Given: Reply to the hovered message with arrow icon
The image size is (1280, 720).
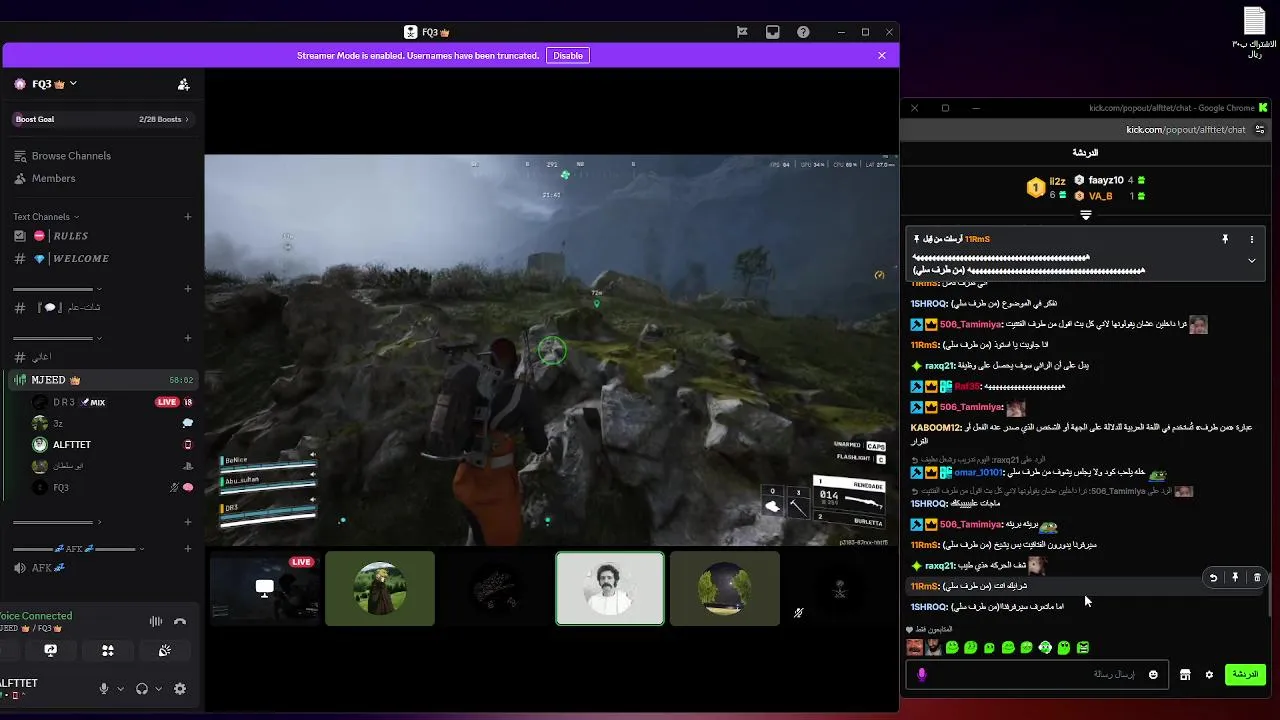Looking at the screenshot, I should (x=1213, y=577).
